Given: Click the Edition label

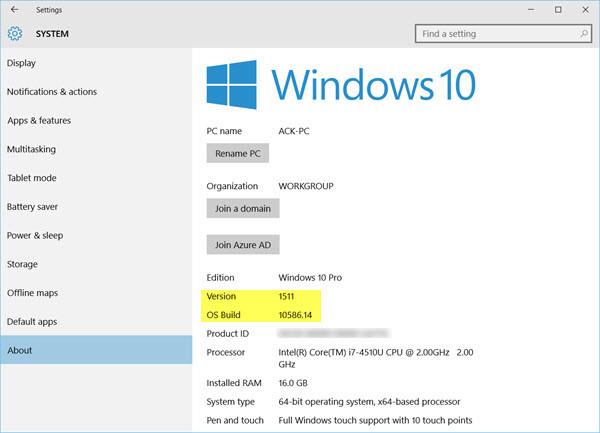Looking at the screenshot, I should tap(220, 278).
